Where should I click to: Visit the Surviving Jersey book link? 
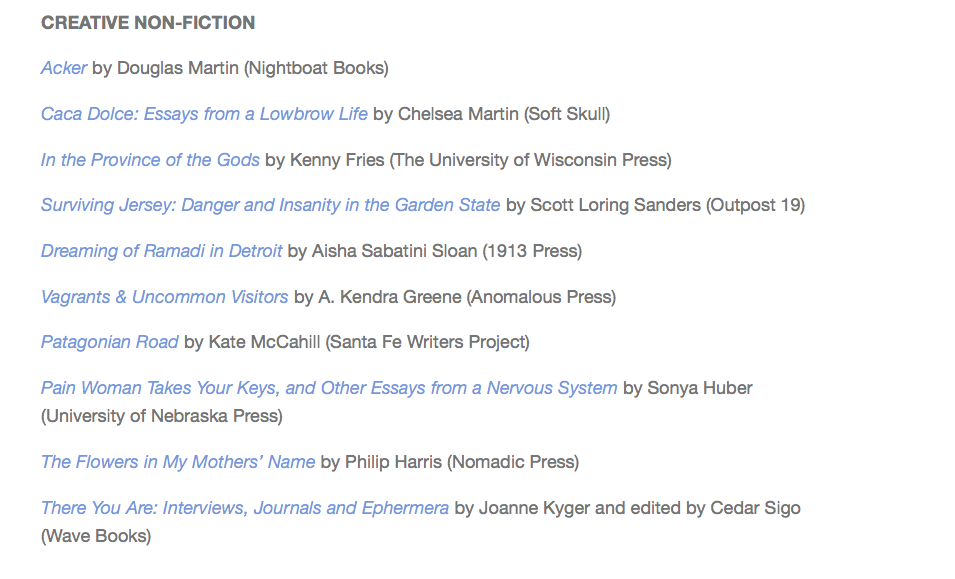point(270,205)
